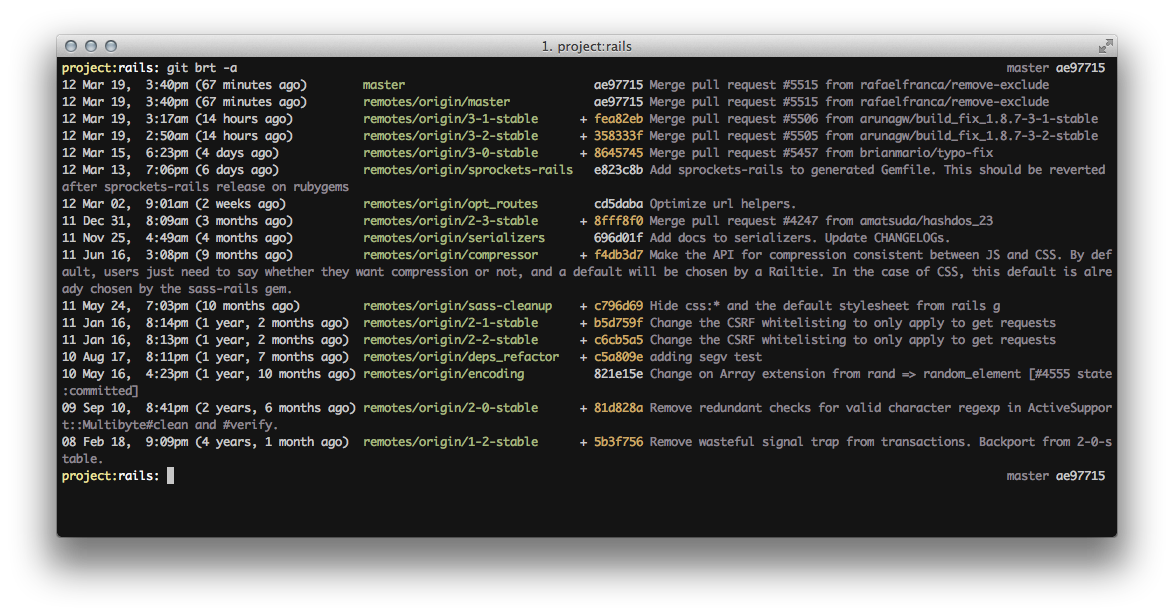Select 'remotes/origin/2-1-stable' branch text
The height and width of the screenshot is (616, 1174).
(451, 323)
